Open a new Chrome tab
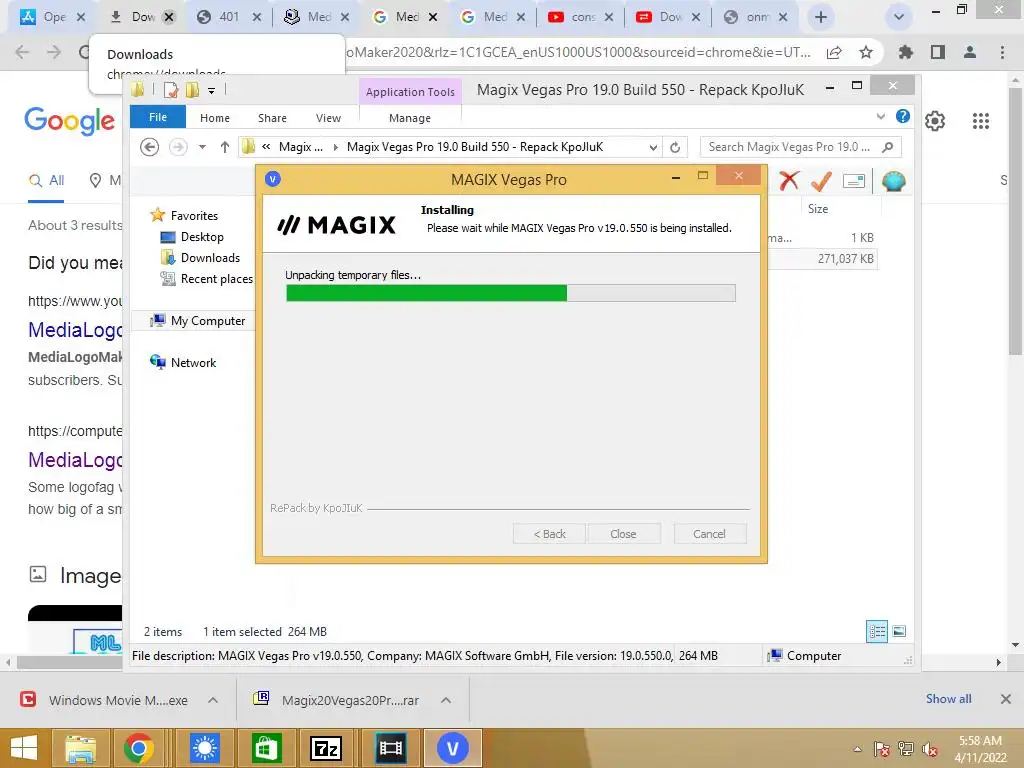 (821, 17)
